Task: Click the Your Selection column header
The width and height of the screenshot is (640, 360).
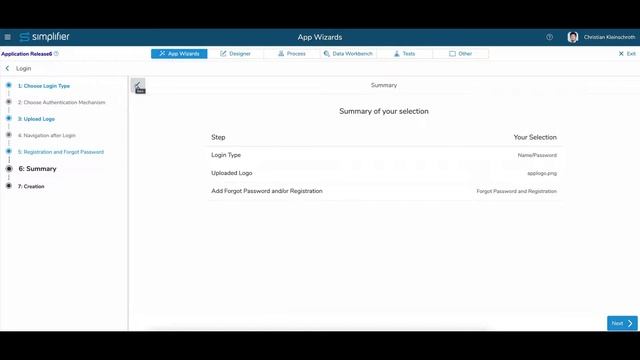Action: coord(535,137)
